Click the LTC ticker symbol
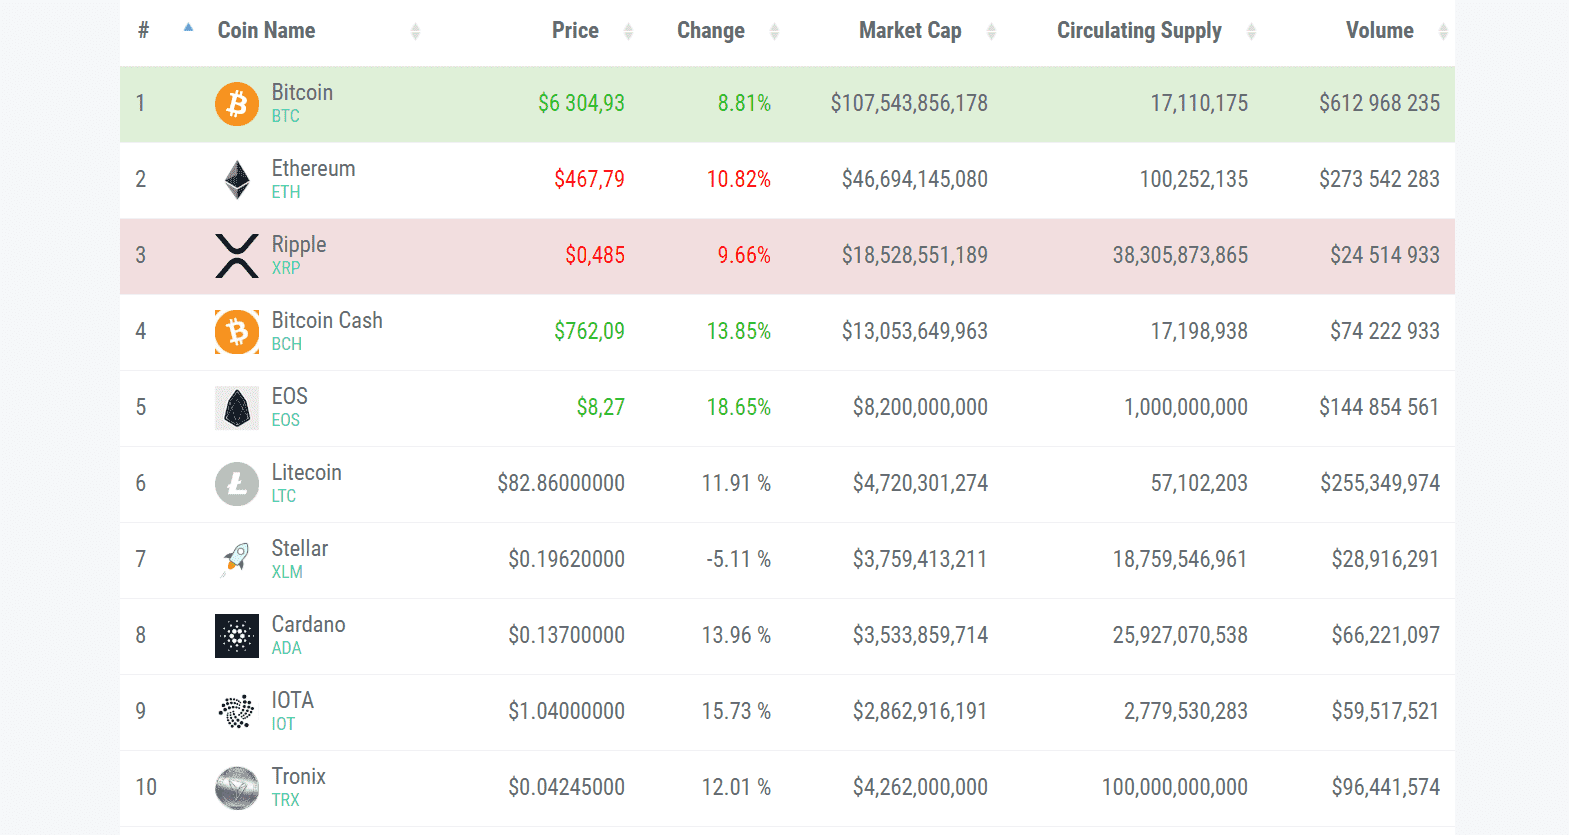The width and height of the screenshot is (1569, 835). pos(284,496)
